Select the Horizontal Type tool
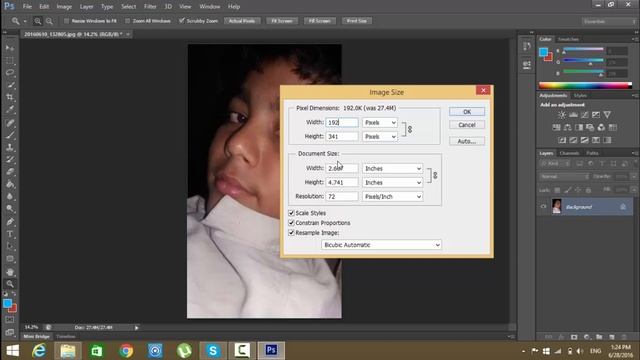The height and width of the screenshot is (360, 640). tap(10, 234)
